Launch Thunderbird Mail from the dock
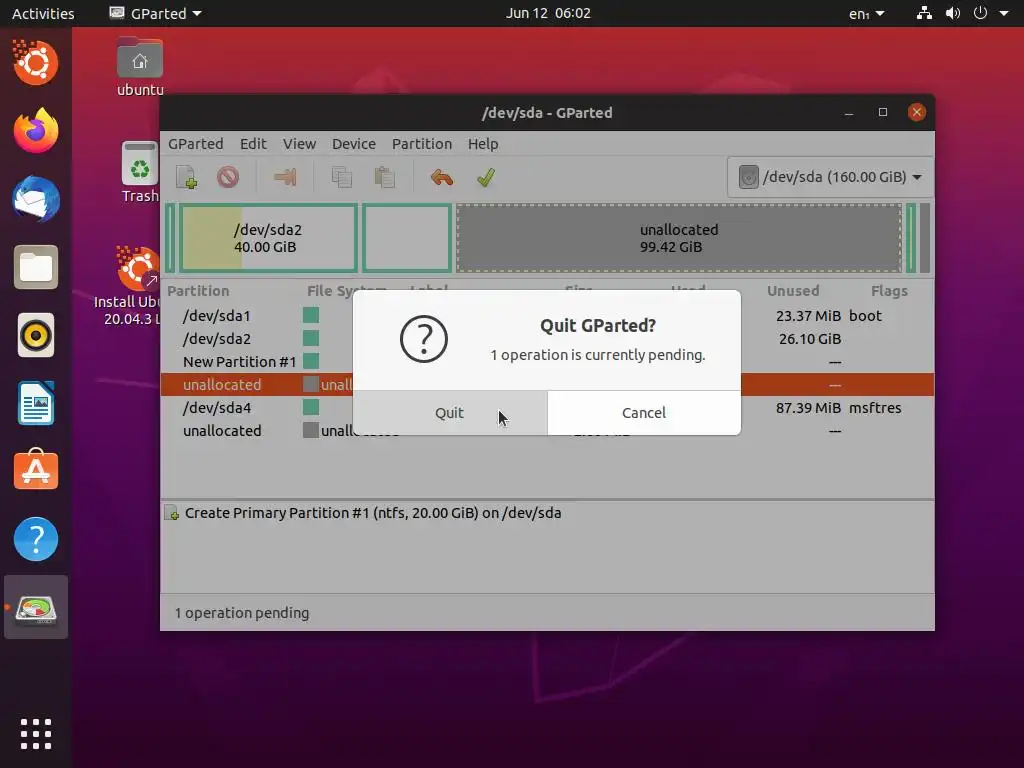The width and height of the screenshot is (1024, 768). point(36,199)
